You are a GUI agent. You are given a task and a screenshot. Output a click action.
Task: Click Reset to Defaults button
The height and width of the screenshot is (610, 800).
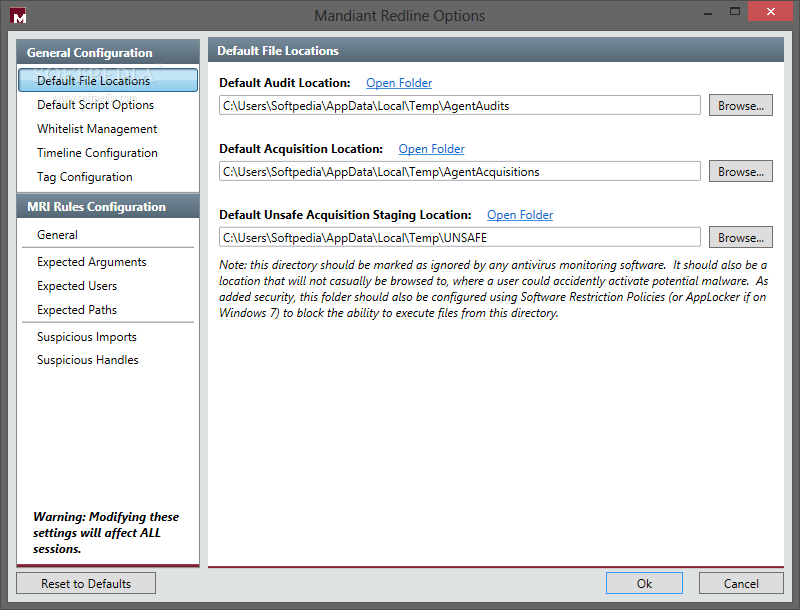86,583
